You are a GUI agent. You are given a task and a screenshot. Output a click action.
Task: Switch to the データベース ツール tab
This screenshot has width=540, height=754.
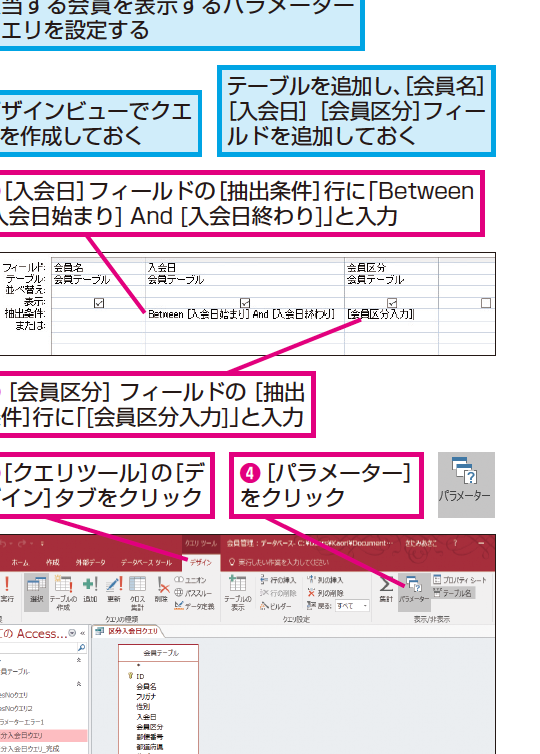pos(146,562)
